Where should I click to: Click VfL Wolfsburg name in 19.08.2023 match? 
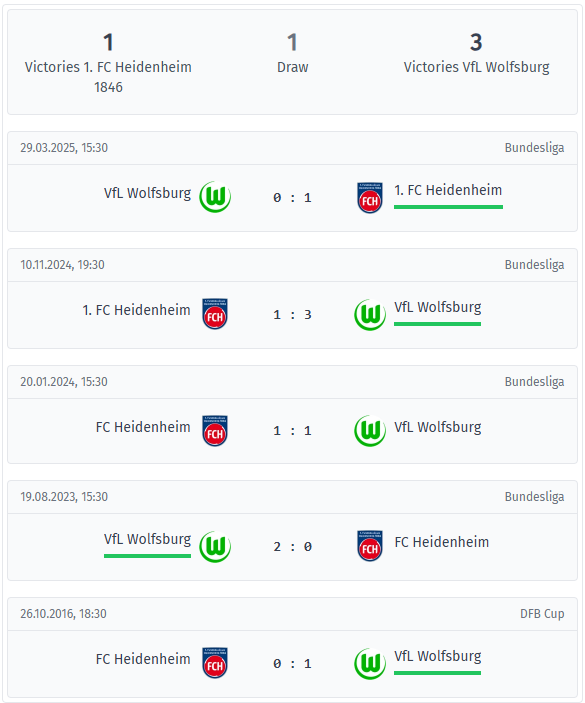(x=147, y=539)
